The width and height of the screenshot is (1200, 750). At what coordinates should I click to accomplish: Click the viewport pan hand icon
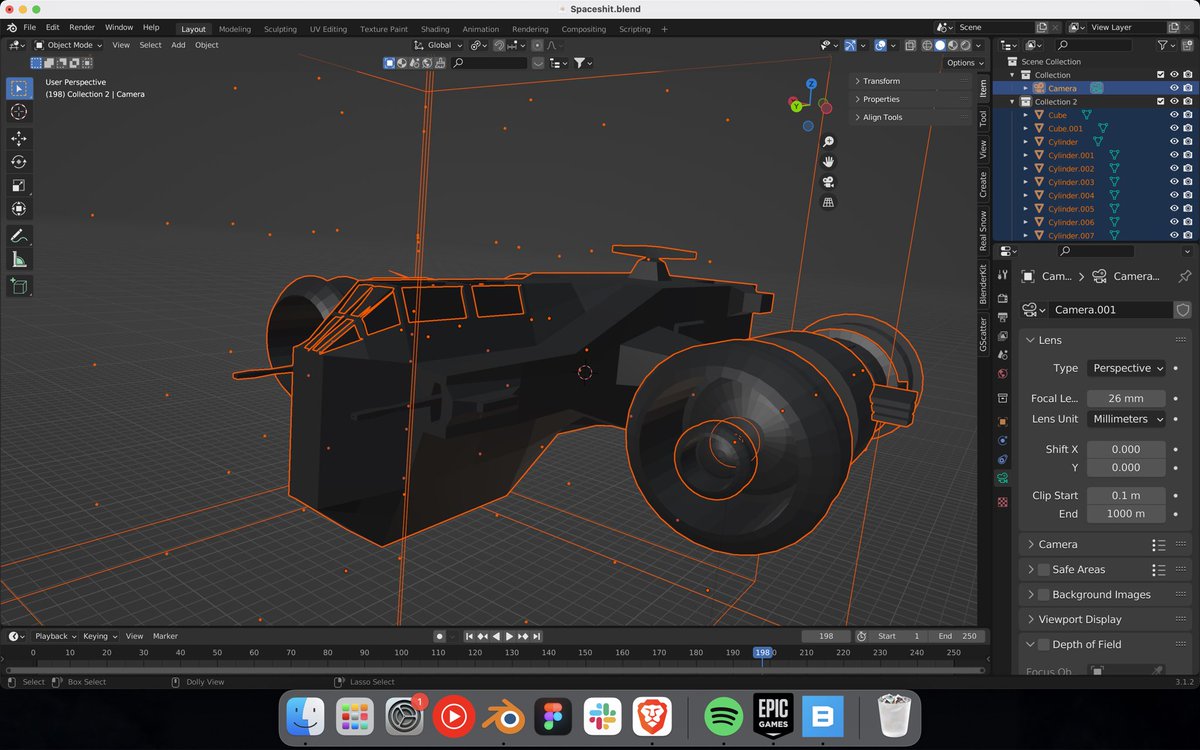(828, 162)
